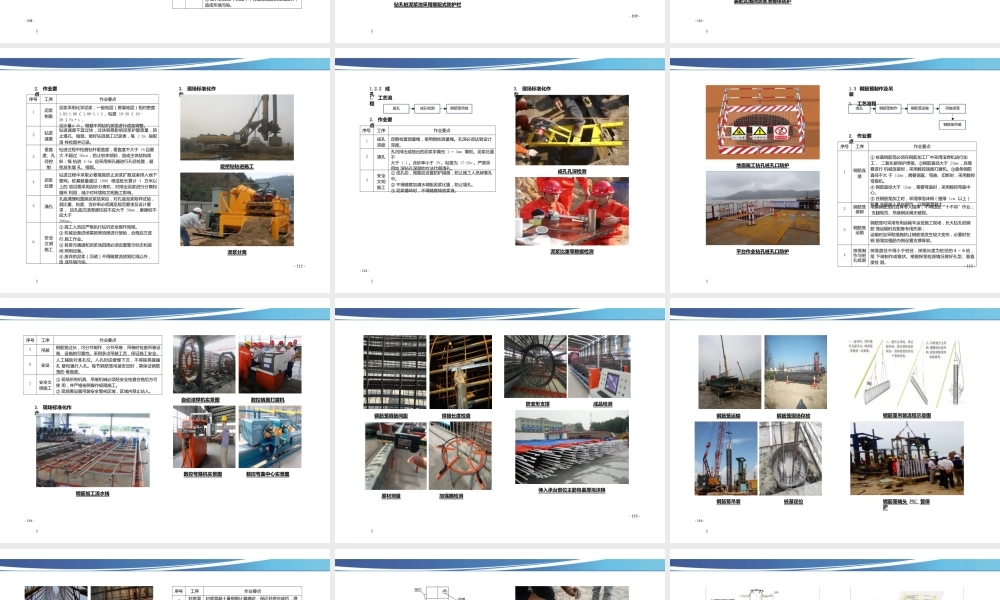Select the rebar cage lifting sequence diagram
1000x600 pixels.
[x=907, y=373]
